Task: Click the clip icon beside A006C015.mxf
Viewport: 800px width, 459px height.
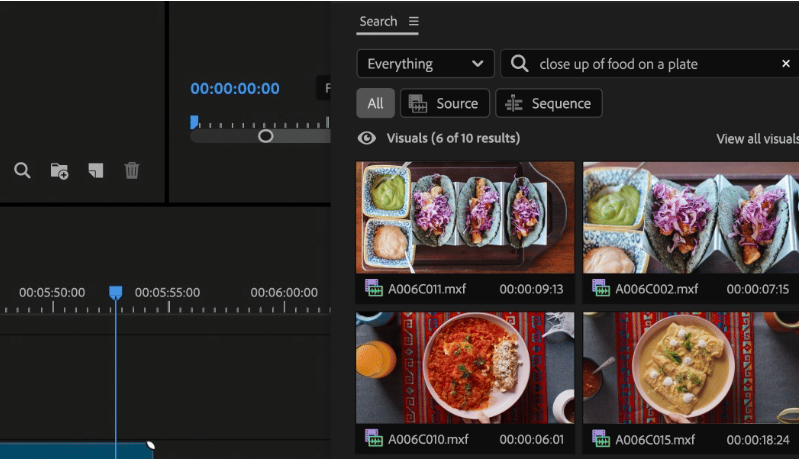Action: 601,438
